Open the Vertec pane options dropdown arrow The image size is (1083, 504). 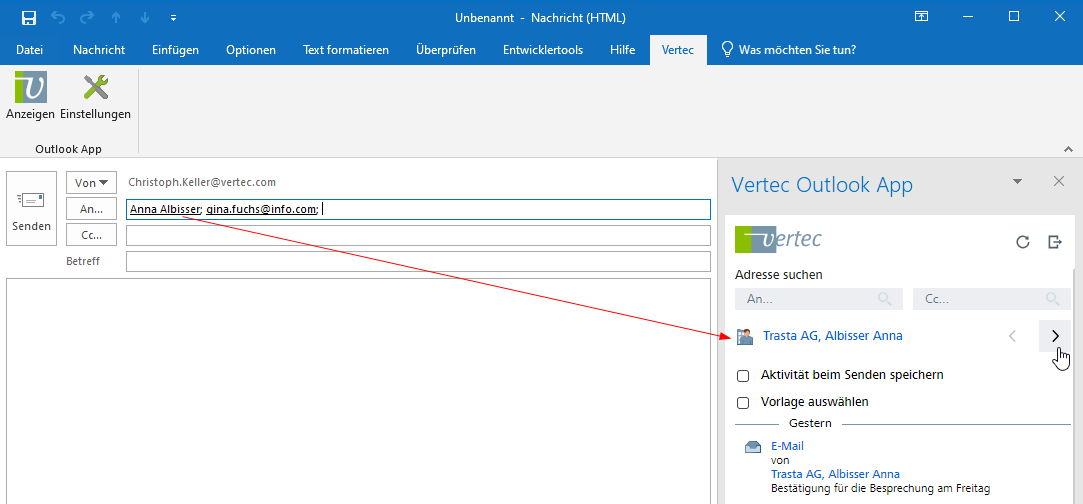[1018, 181]
